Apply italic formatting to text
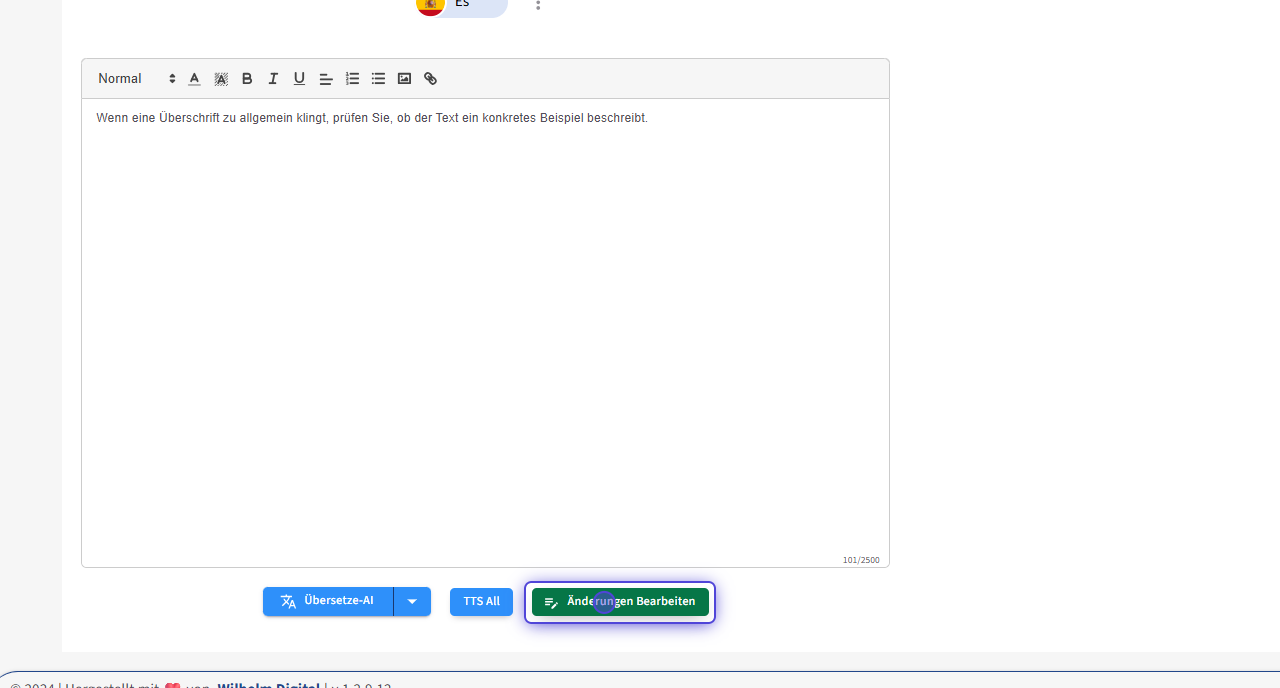This screenshot has height=688, width=1280. [x=273, y=79]
